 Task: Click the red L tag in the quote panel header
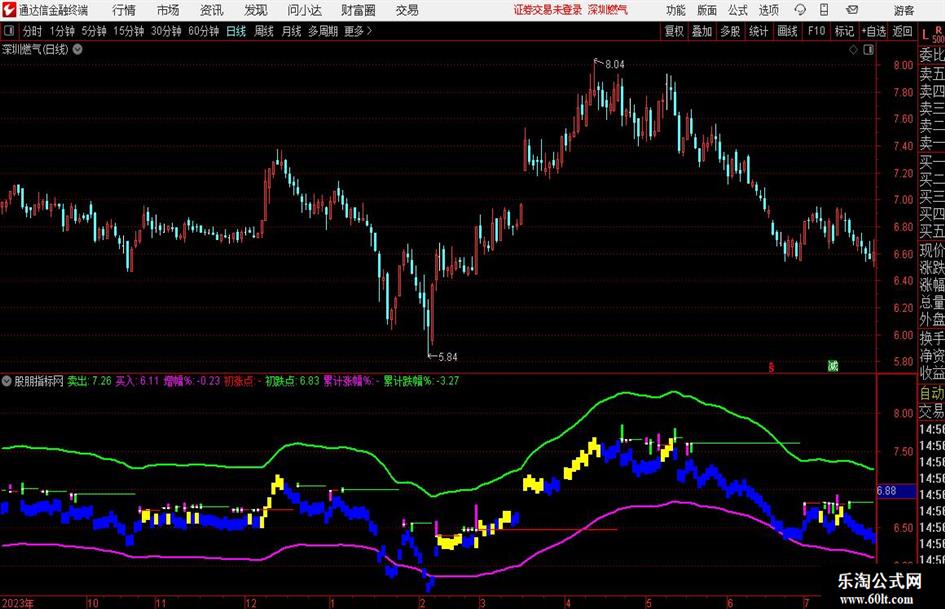[925, 35]
